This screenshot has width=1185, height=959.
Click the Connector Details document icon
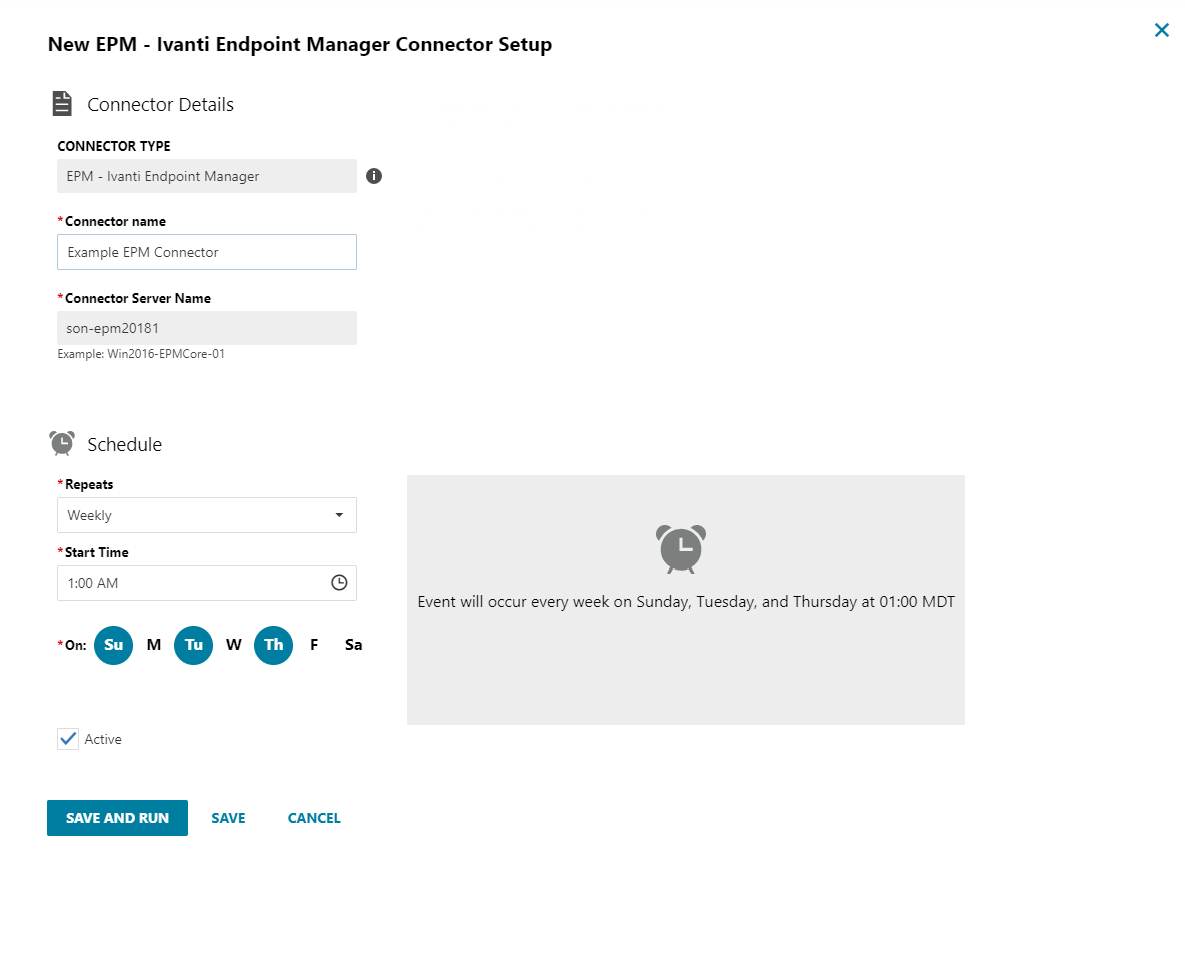point(62,102)
